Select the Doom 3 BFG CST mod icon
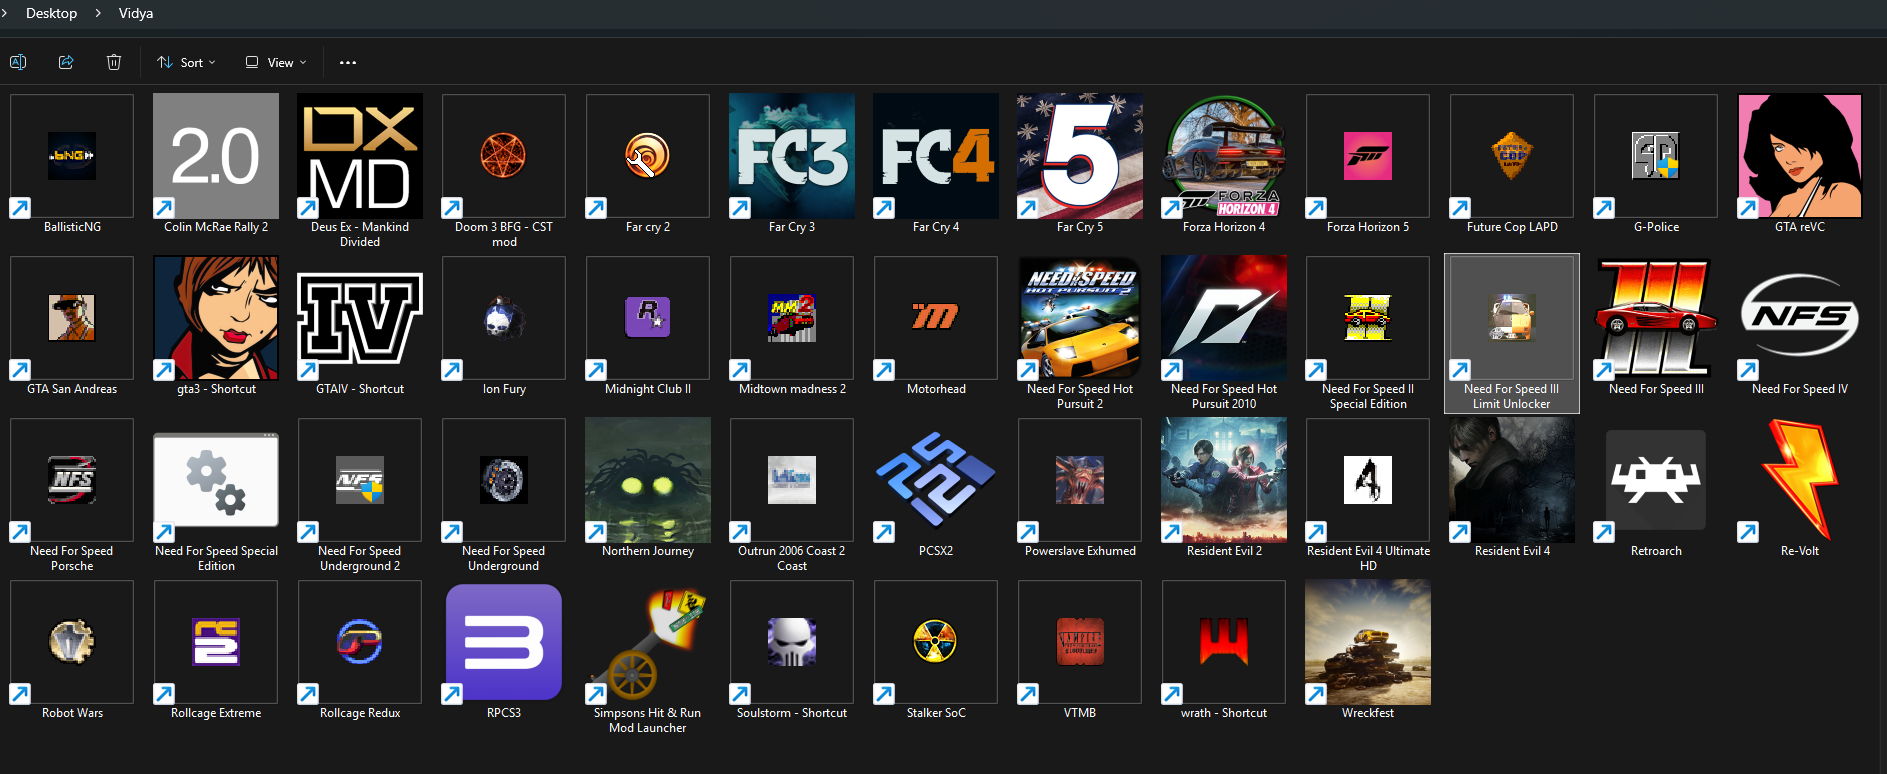The width and height of the screenshot is (1887, 774). 504,156
